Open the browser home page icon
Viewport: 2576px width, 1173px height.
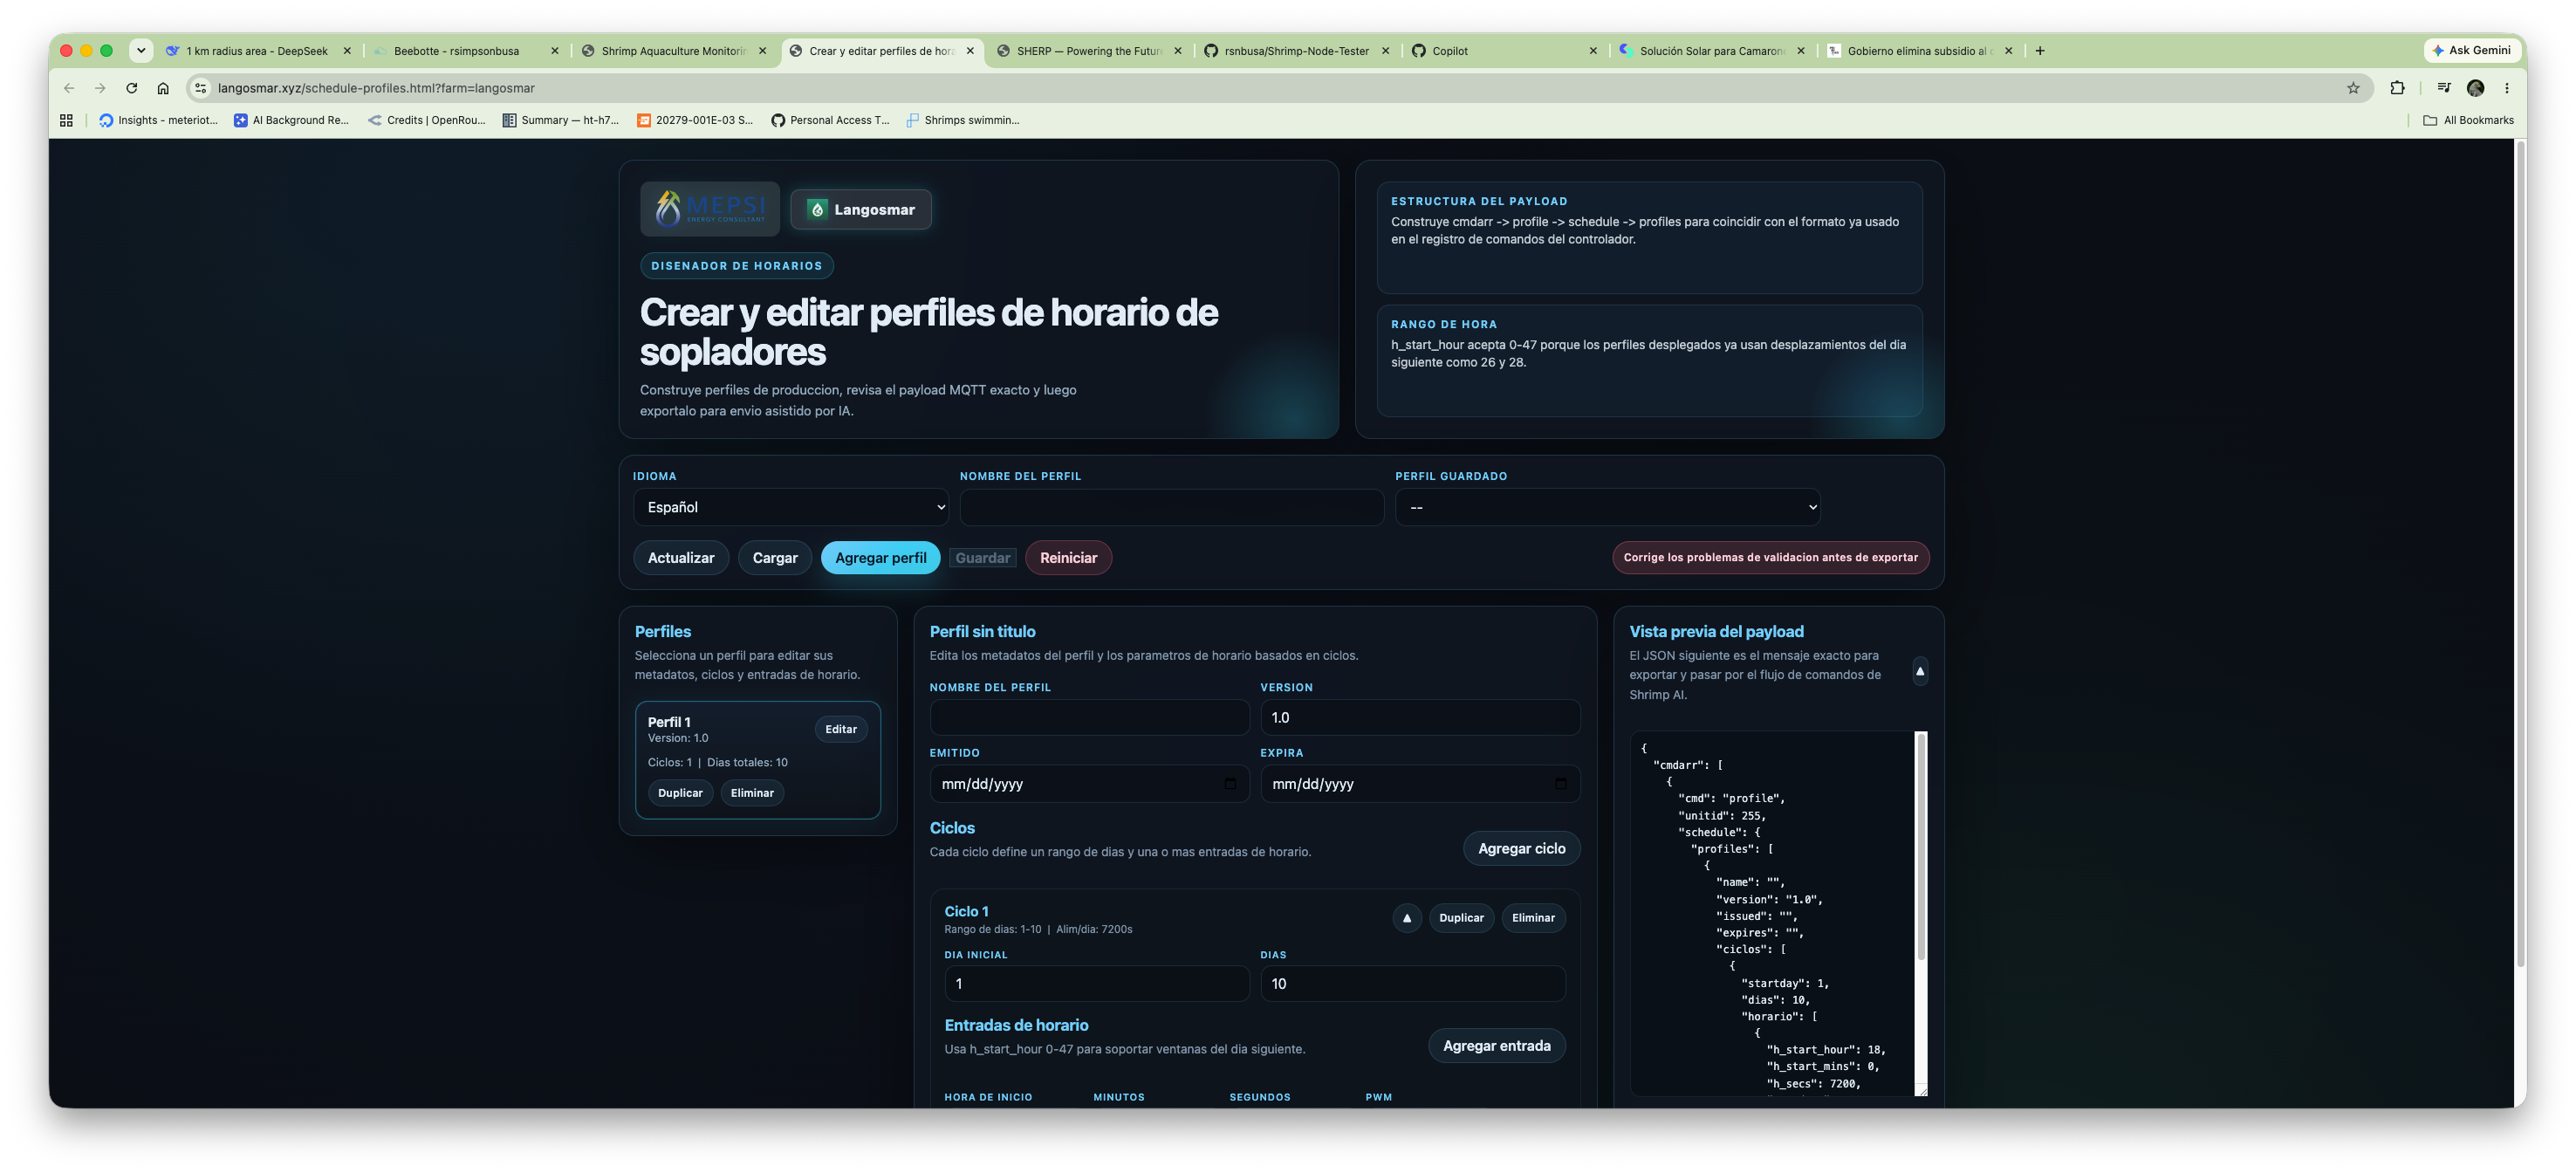click(x=163, y=88)
